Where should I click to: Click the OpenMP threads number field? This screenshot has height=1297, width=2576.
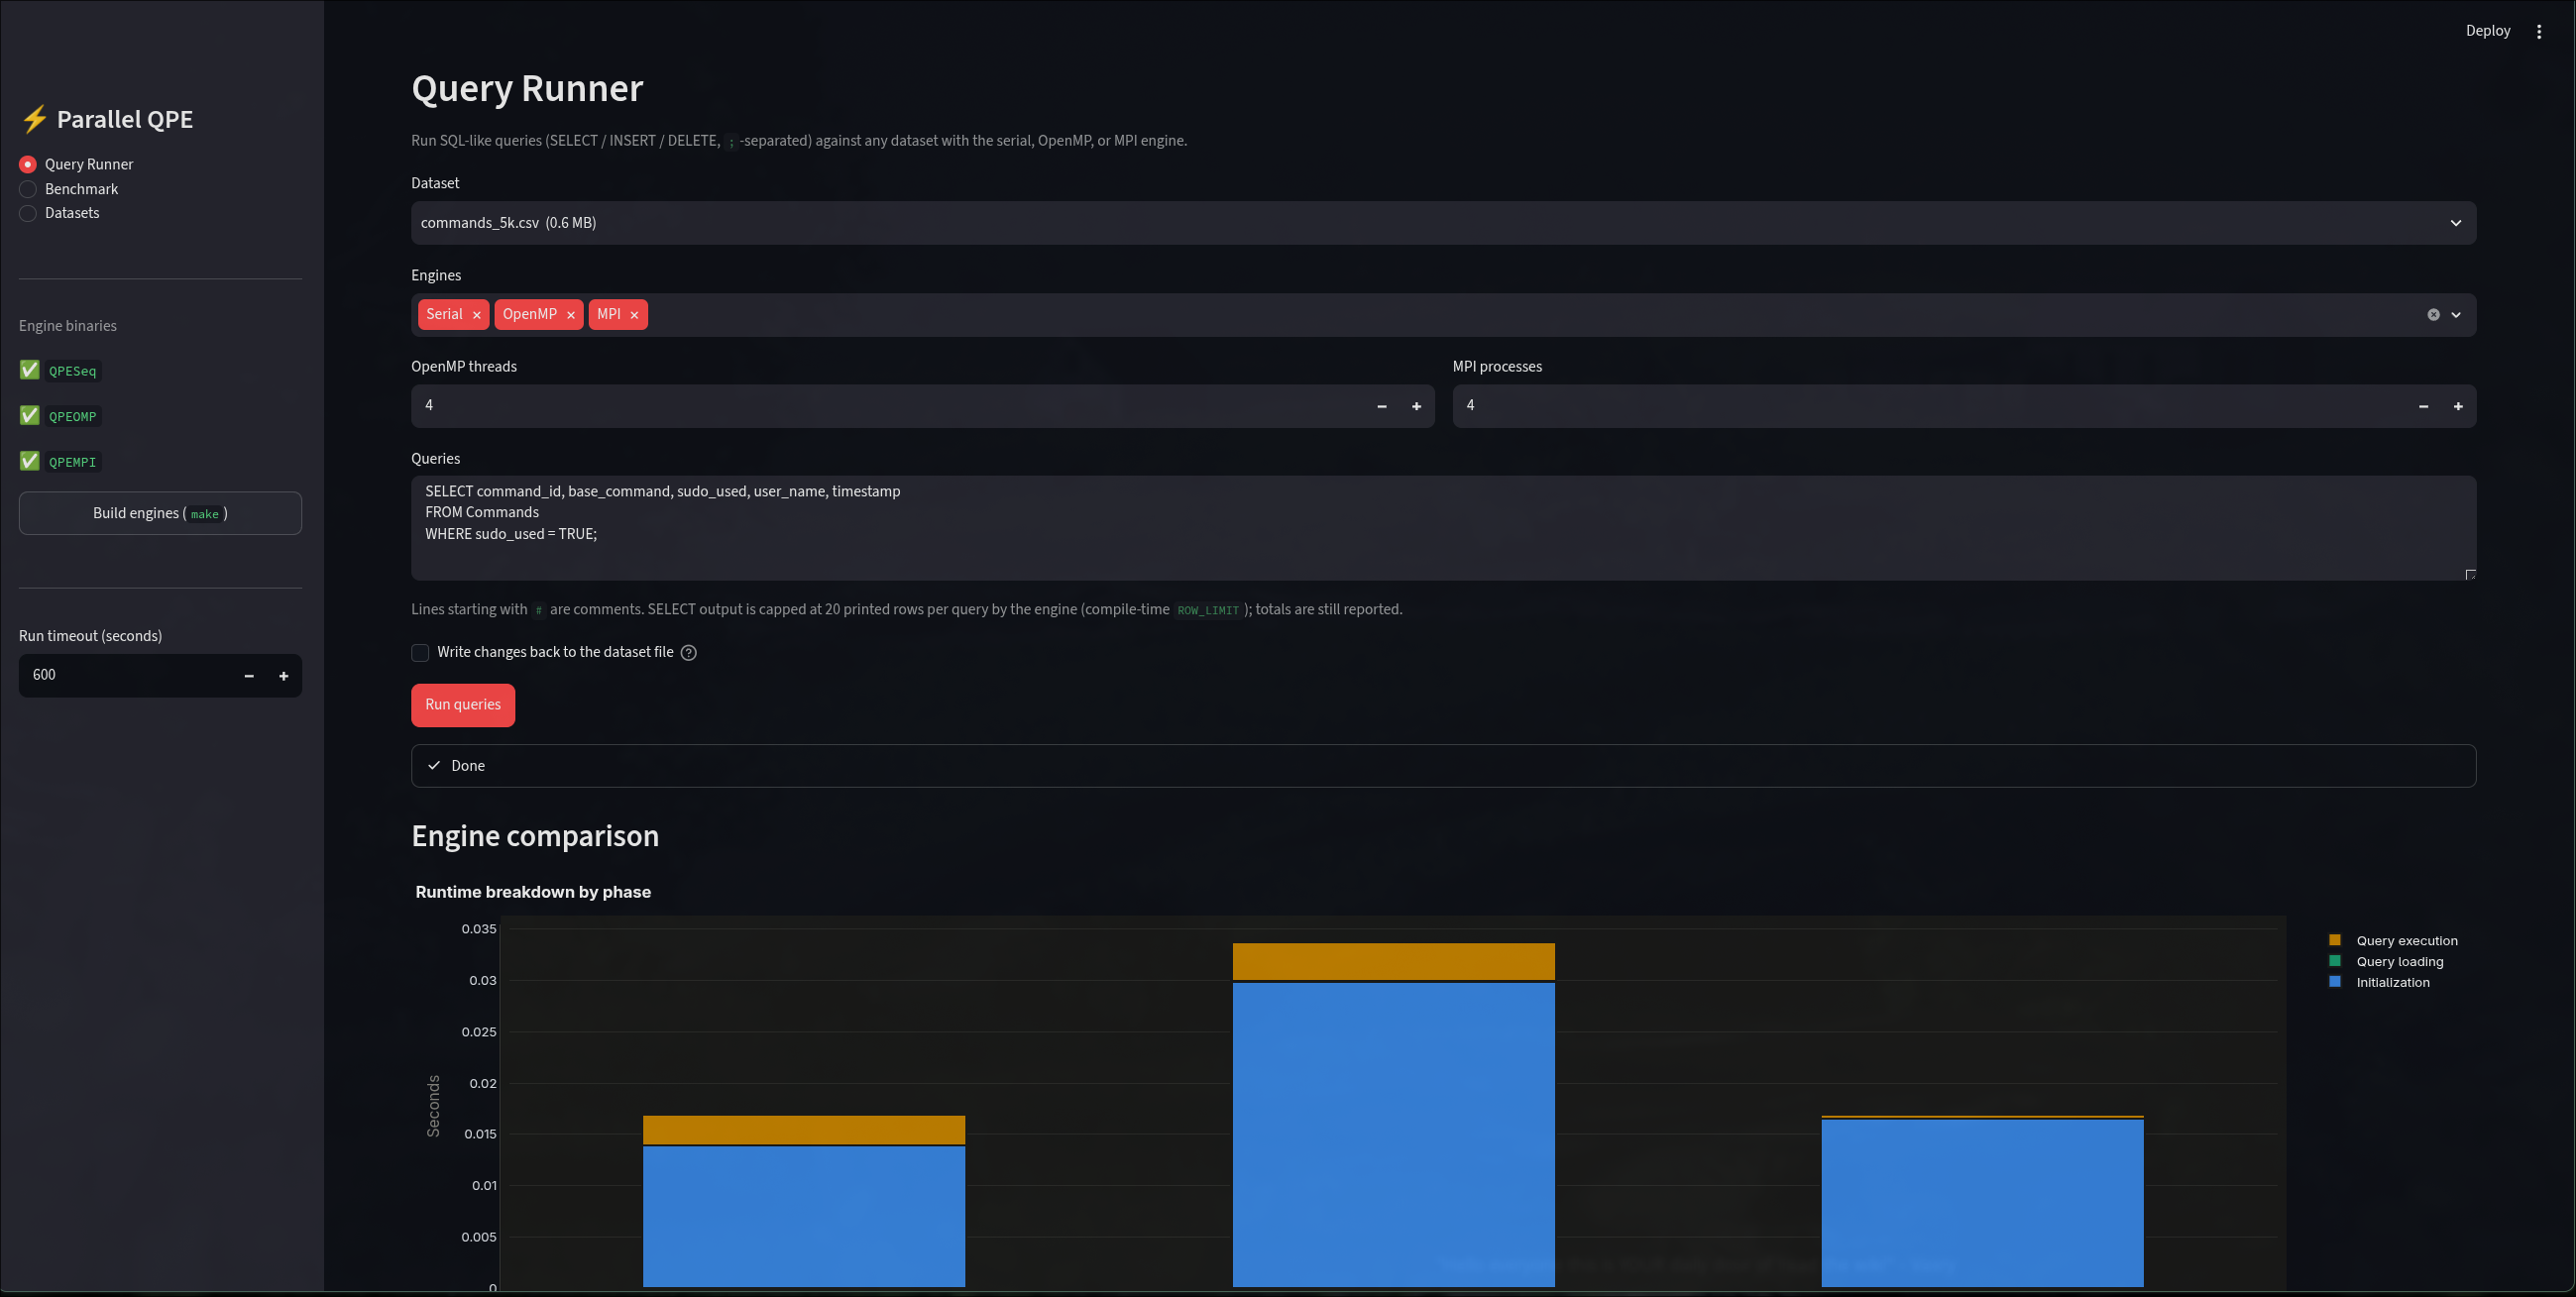tap(888, 406)
